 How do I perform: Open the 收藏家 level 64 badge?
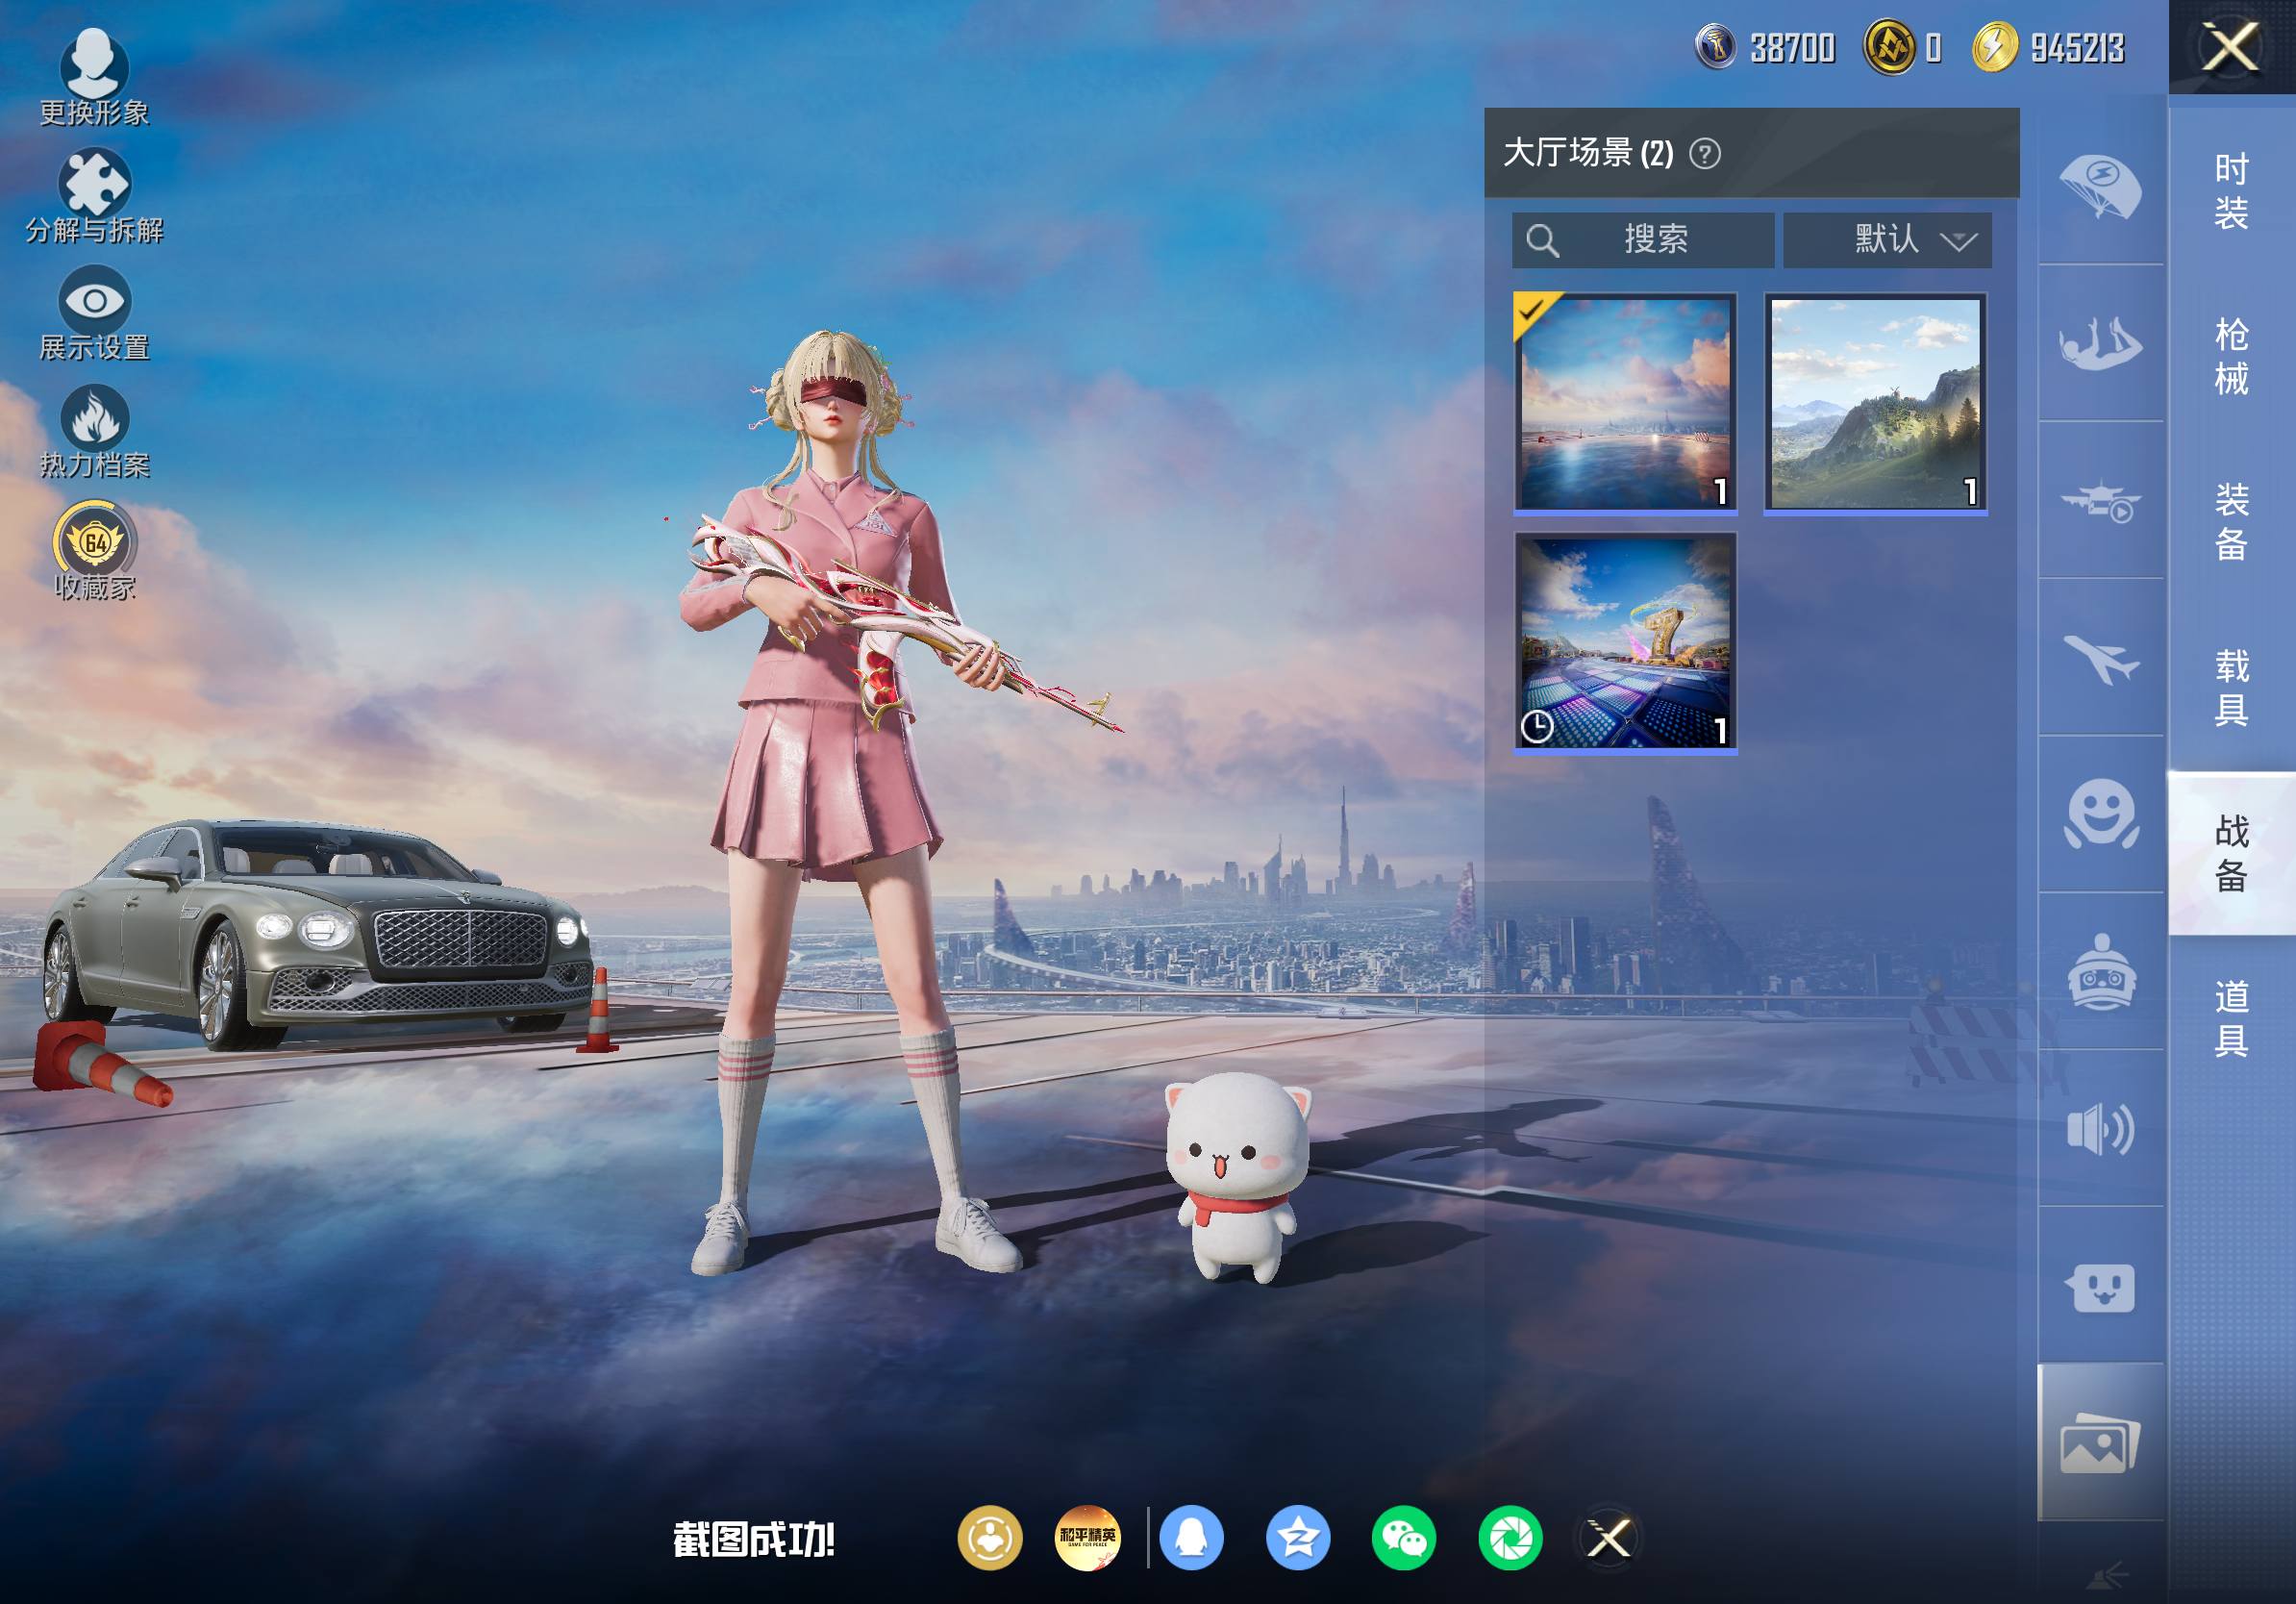pos(94,550)
